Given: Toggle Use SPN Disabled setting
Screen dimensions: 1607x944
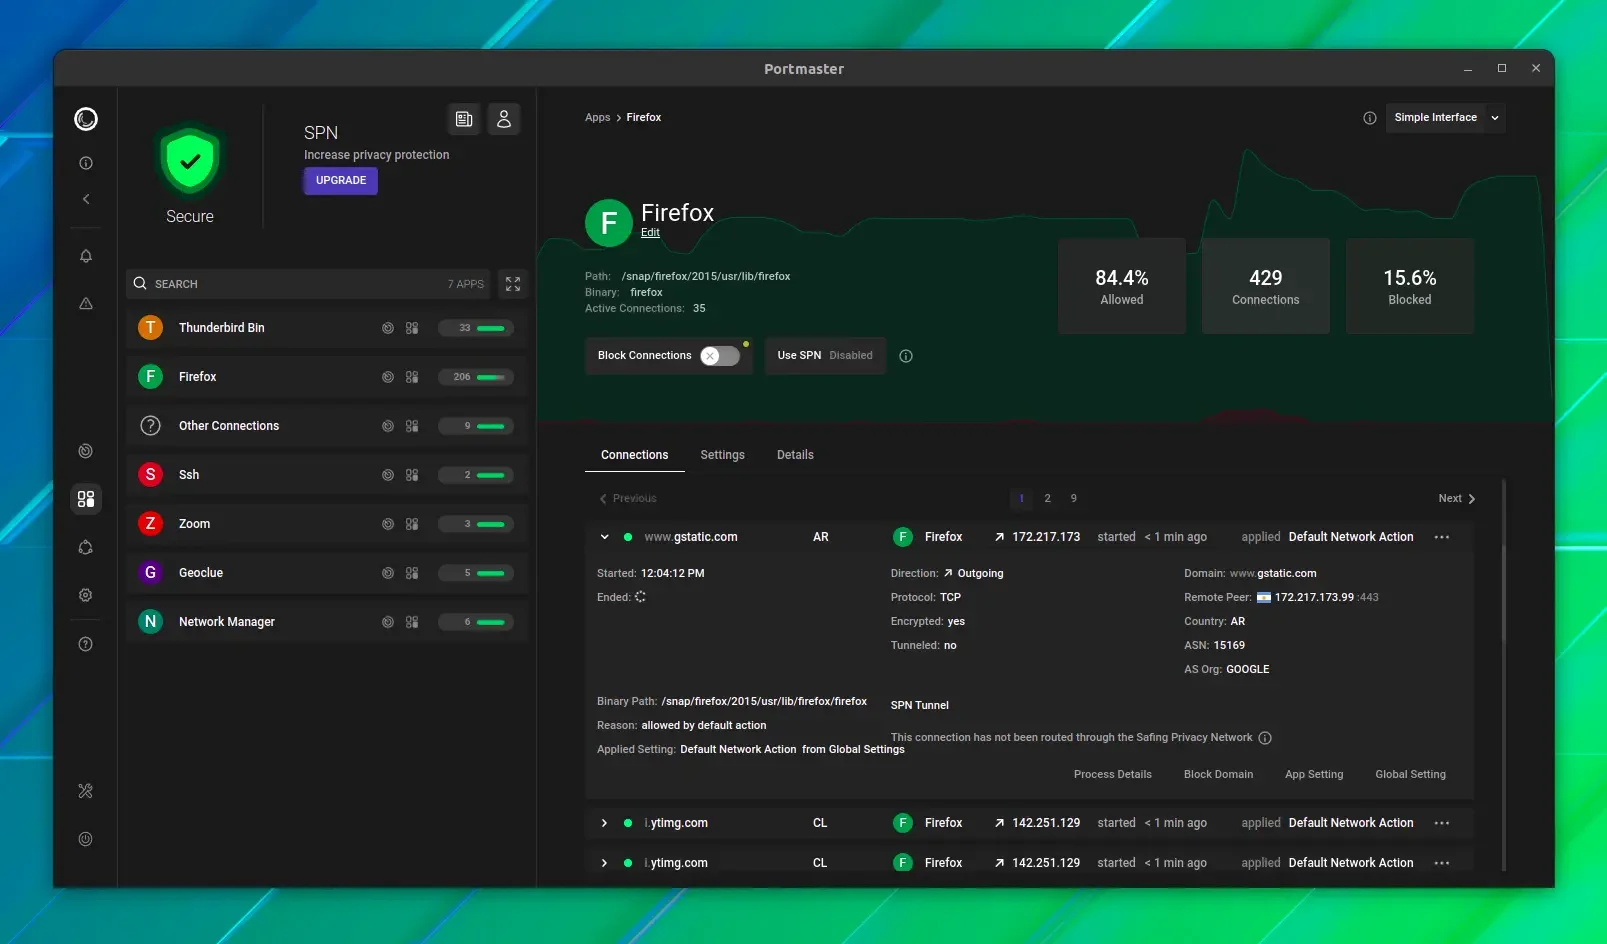Looking at the screenshot, I should pyautogui.click(x=825, y=355).
